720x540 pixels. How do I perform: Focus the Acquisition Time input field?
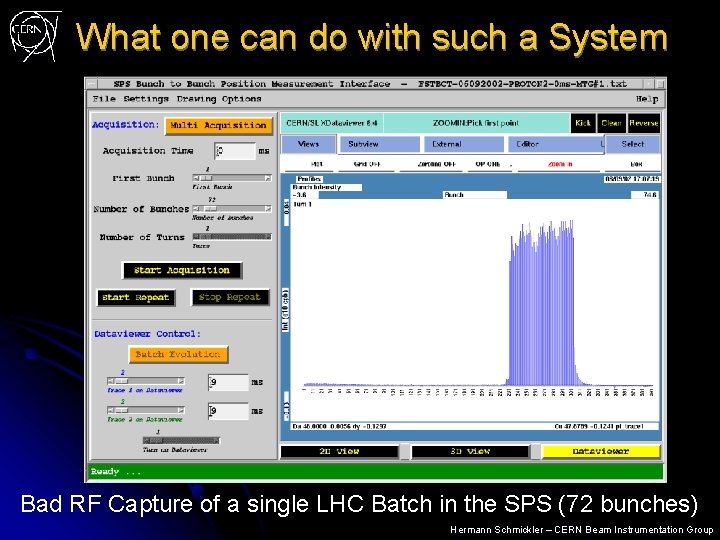pos(235,151)
